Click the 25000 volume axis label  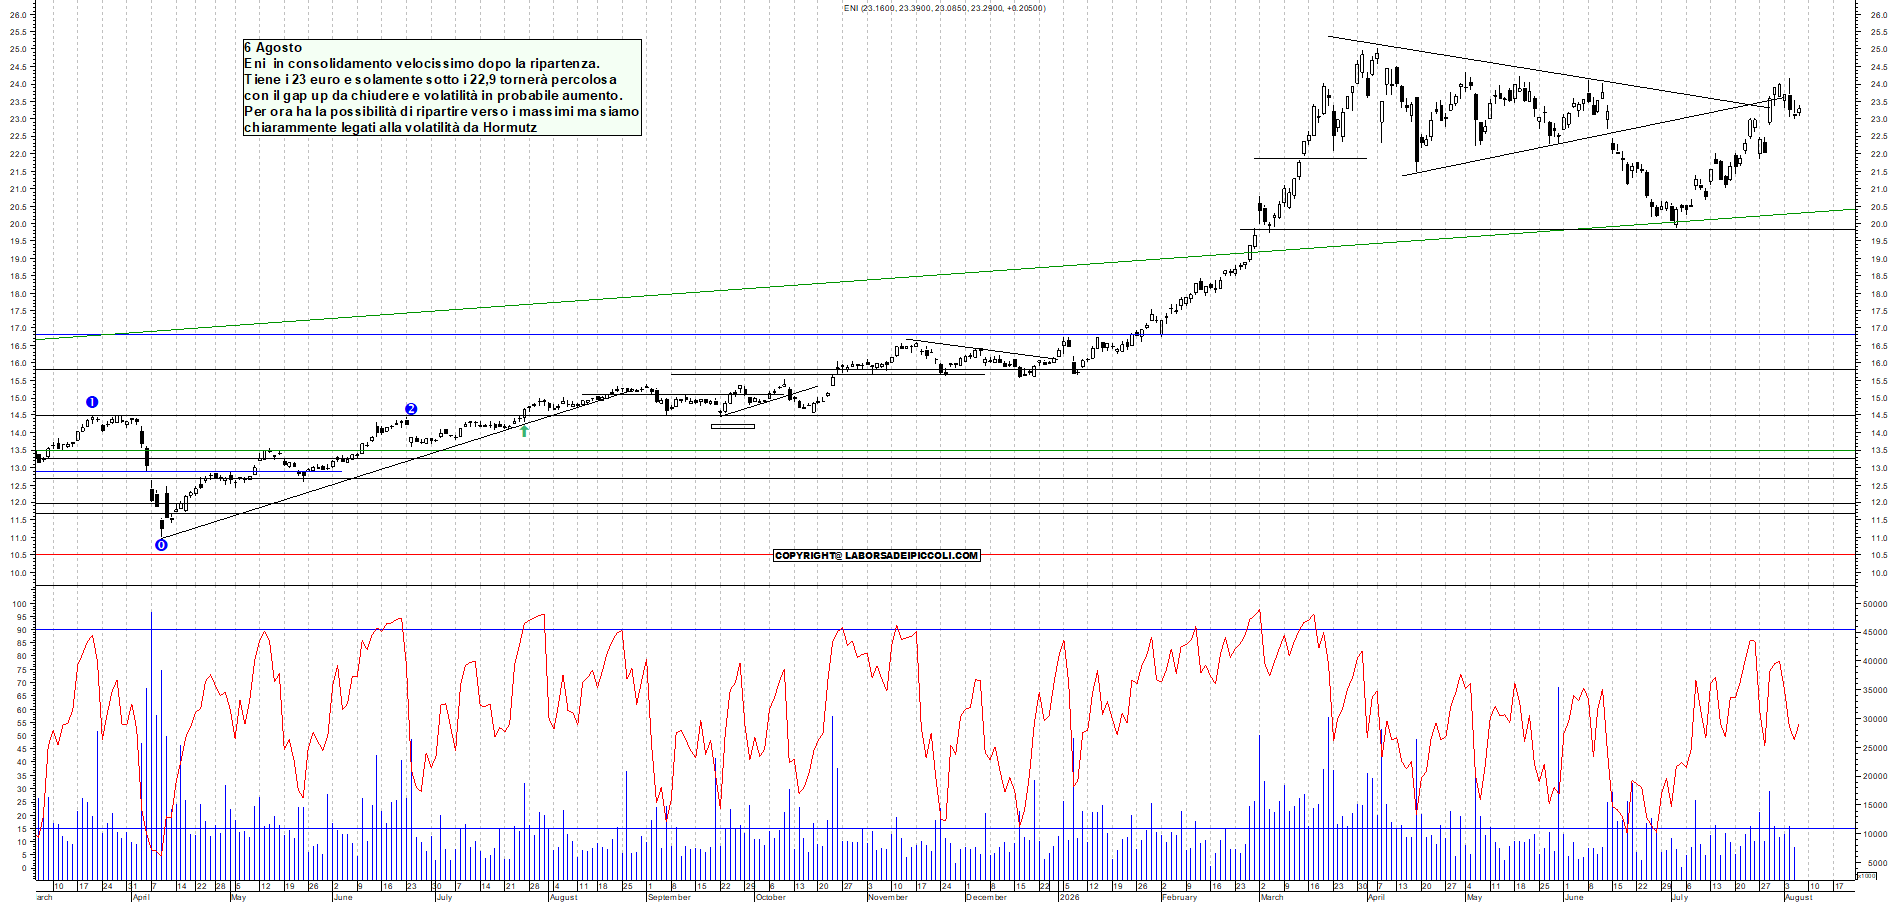pyautogui.click(x=1874, y=748)
